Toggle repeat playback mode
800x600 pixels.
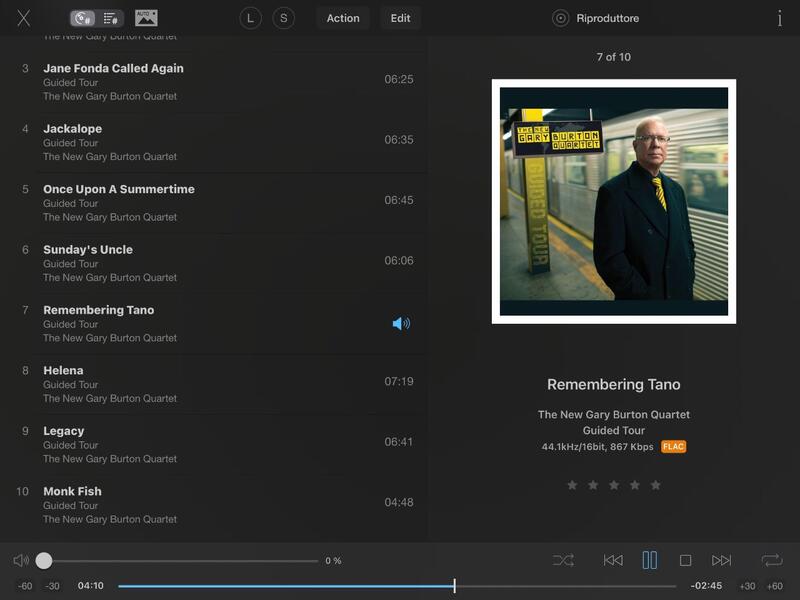point(771,561)
